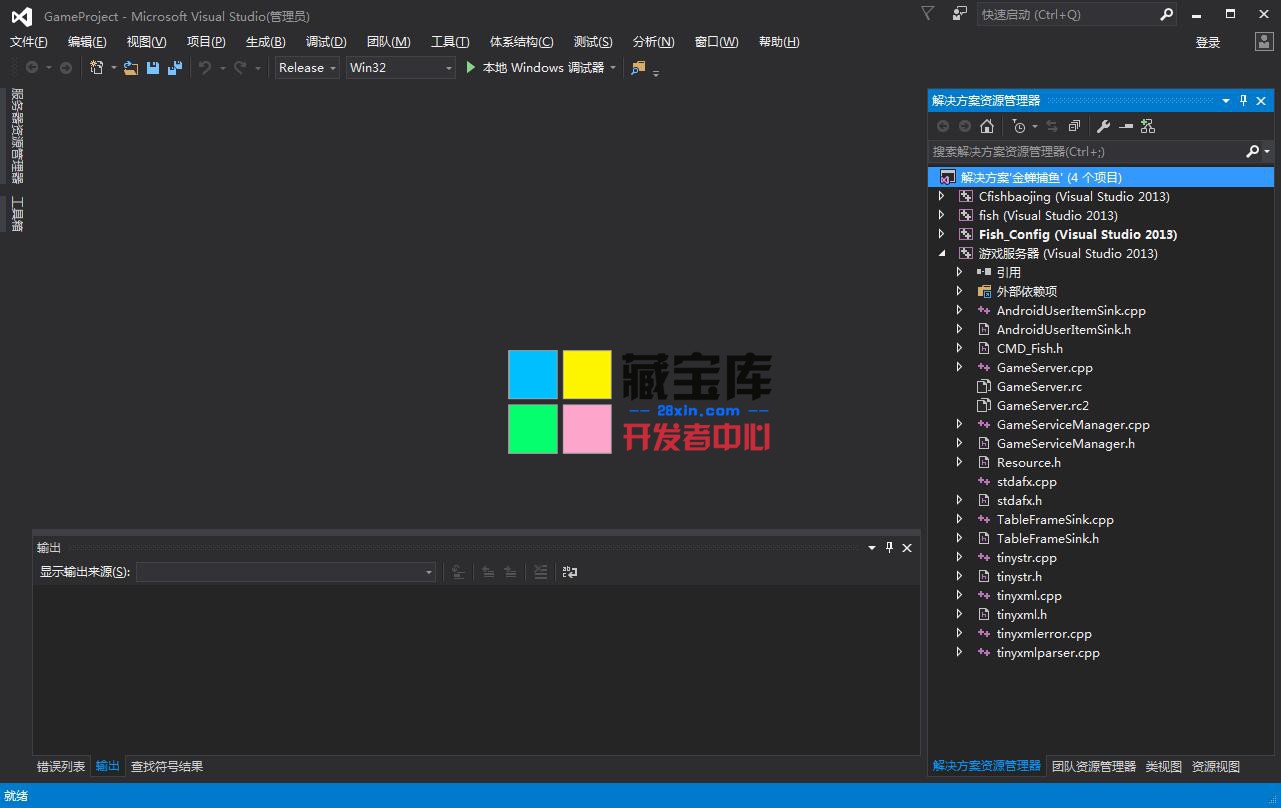1281x808 pixels.
Task: Open debugger target dropdown arrow
Action: [613, 68]
